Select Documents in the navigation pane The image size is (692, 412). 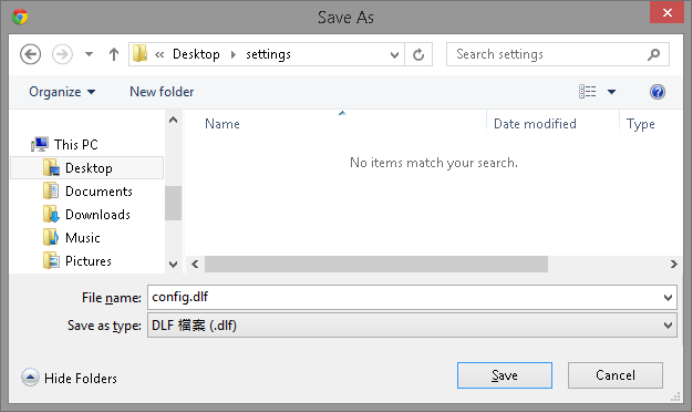(98, 191)
